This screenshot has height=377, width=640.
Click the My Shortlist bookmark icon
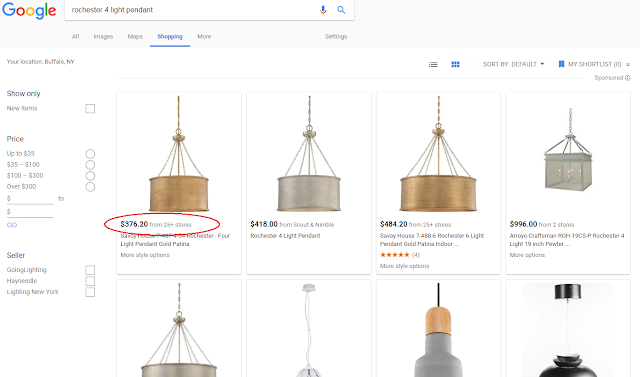click(x=561, y=64)
